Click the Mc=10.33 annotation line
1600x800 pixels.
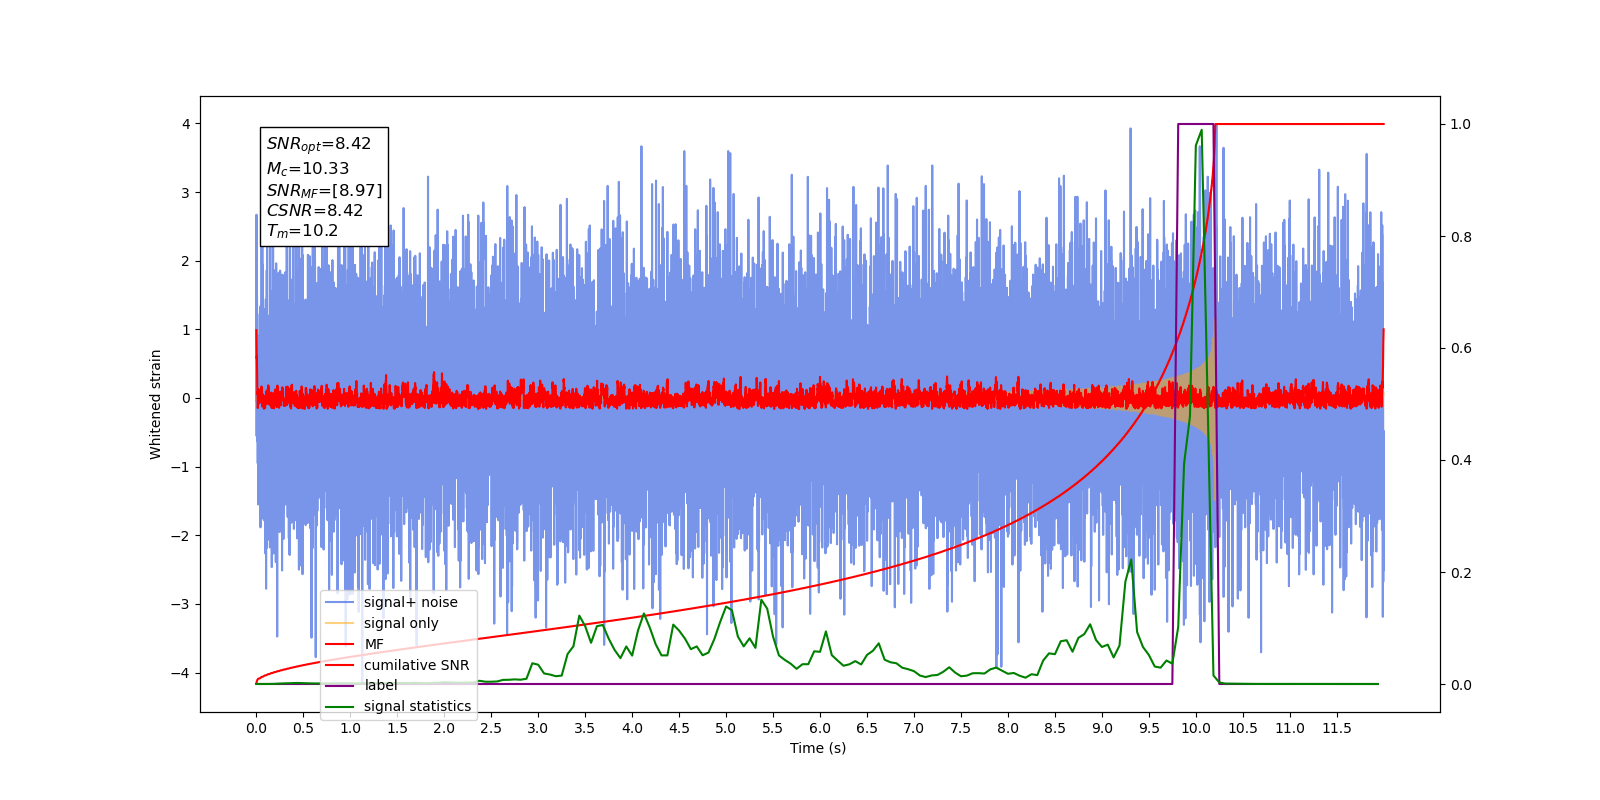[308, 169]
